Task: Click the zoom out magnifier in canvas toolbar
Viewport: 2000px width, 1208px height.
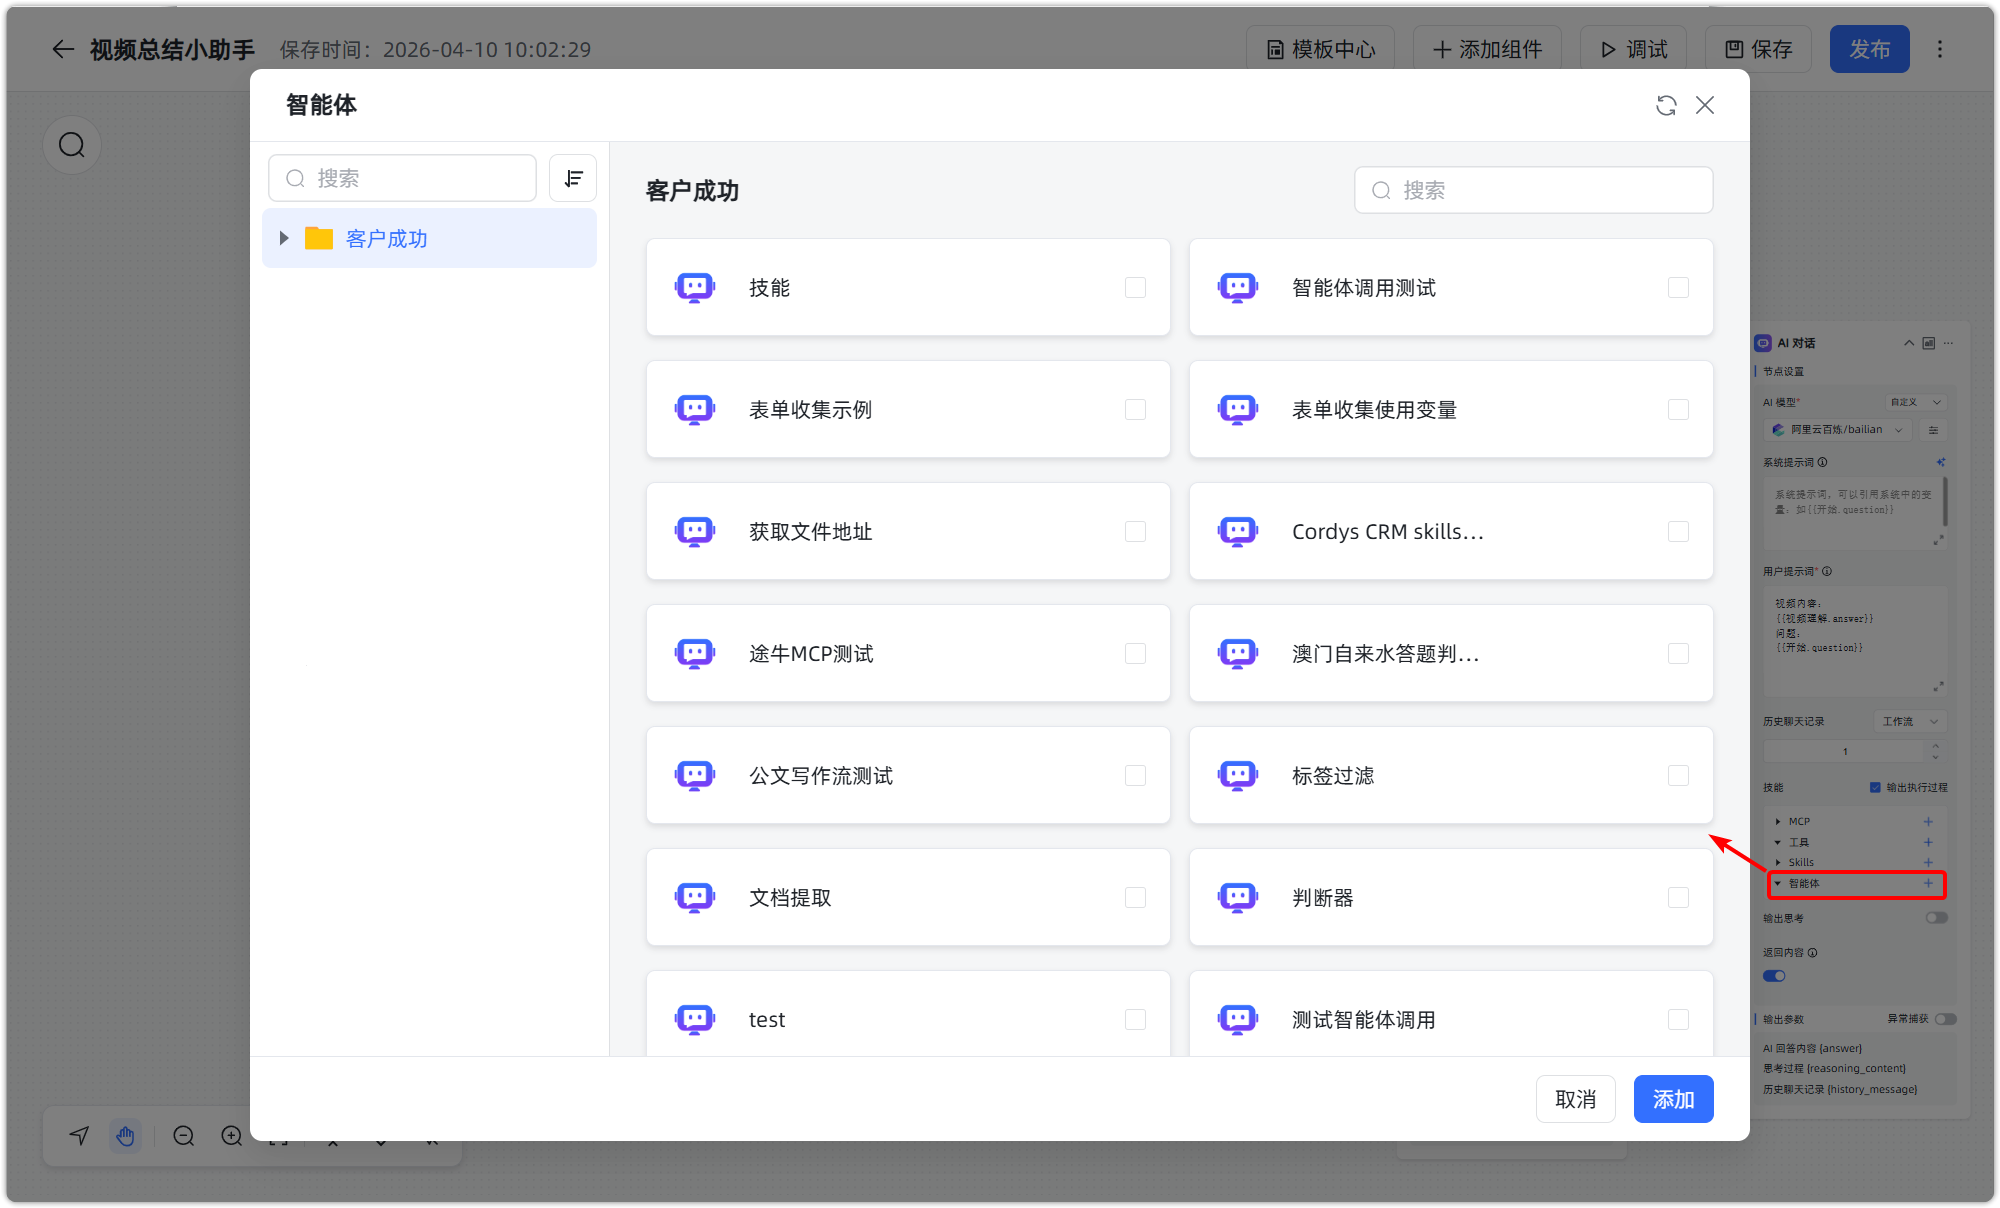Action: click(x=183, y=1136)
